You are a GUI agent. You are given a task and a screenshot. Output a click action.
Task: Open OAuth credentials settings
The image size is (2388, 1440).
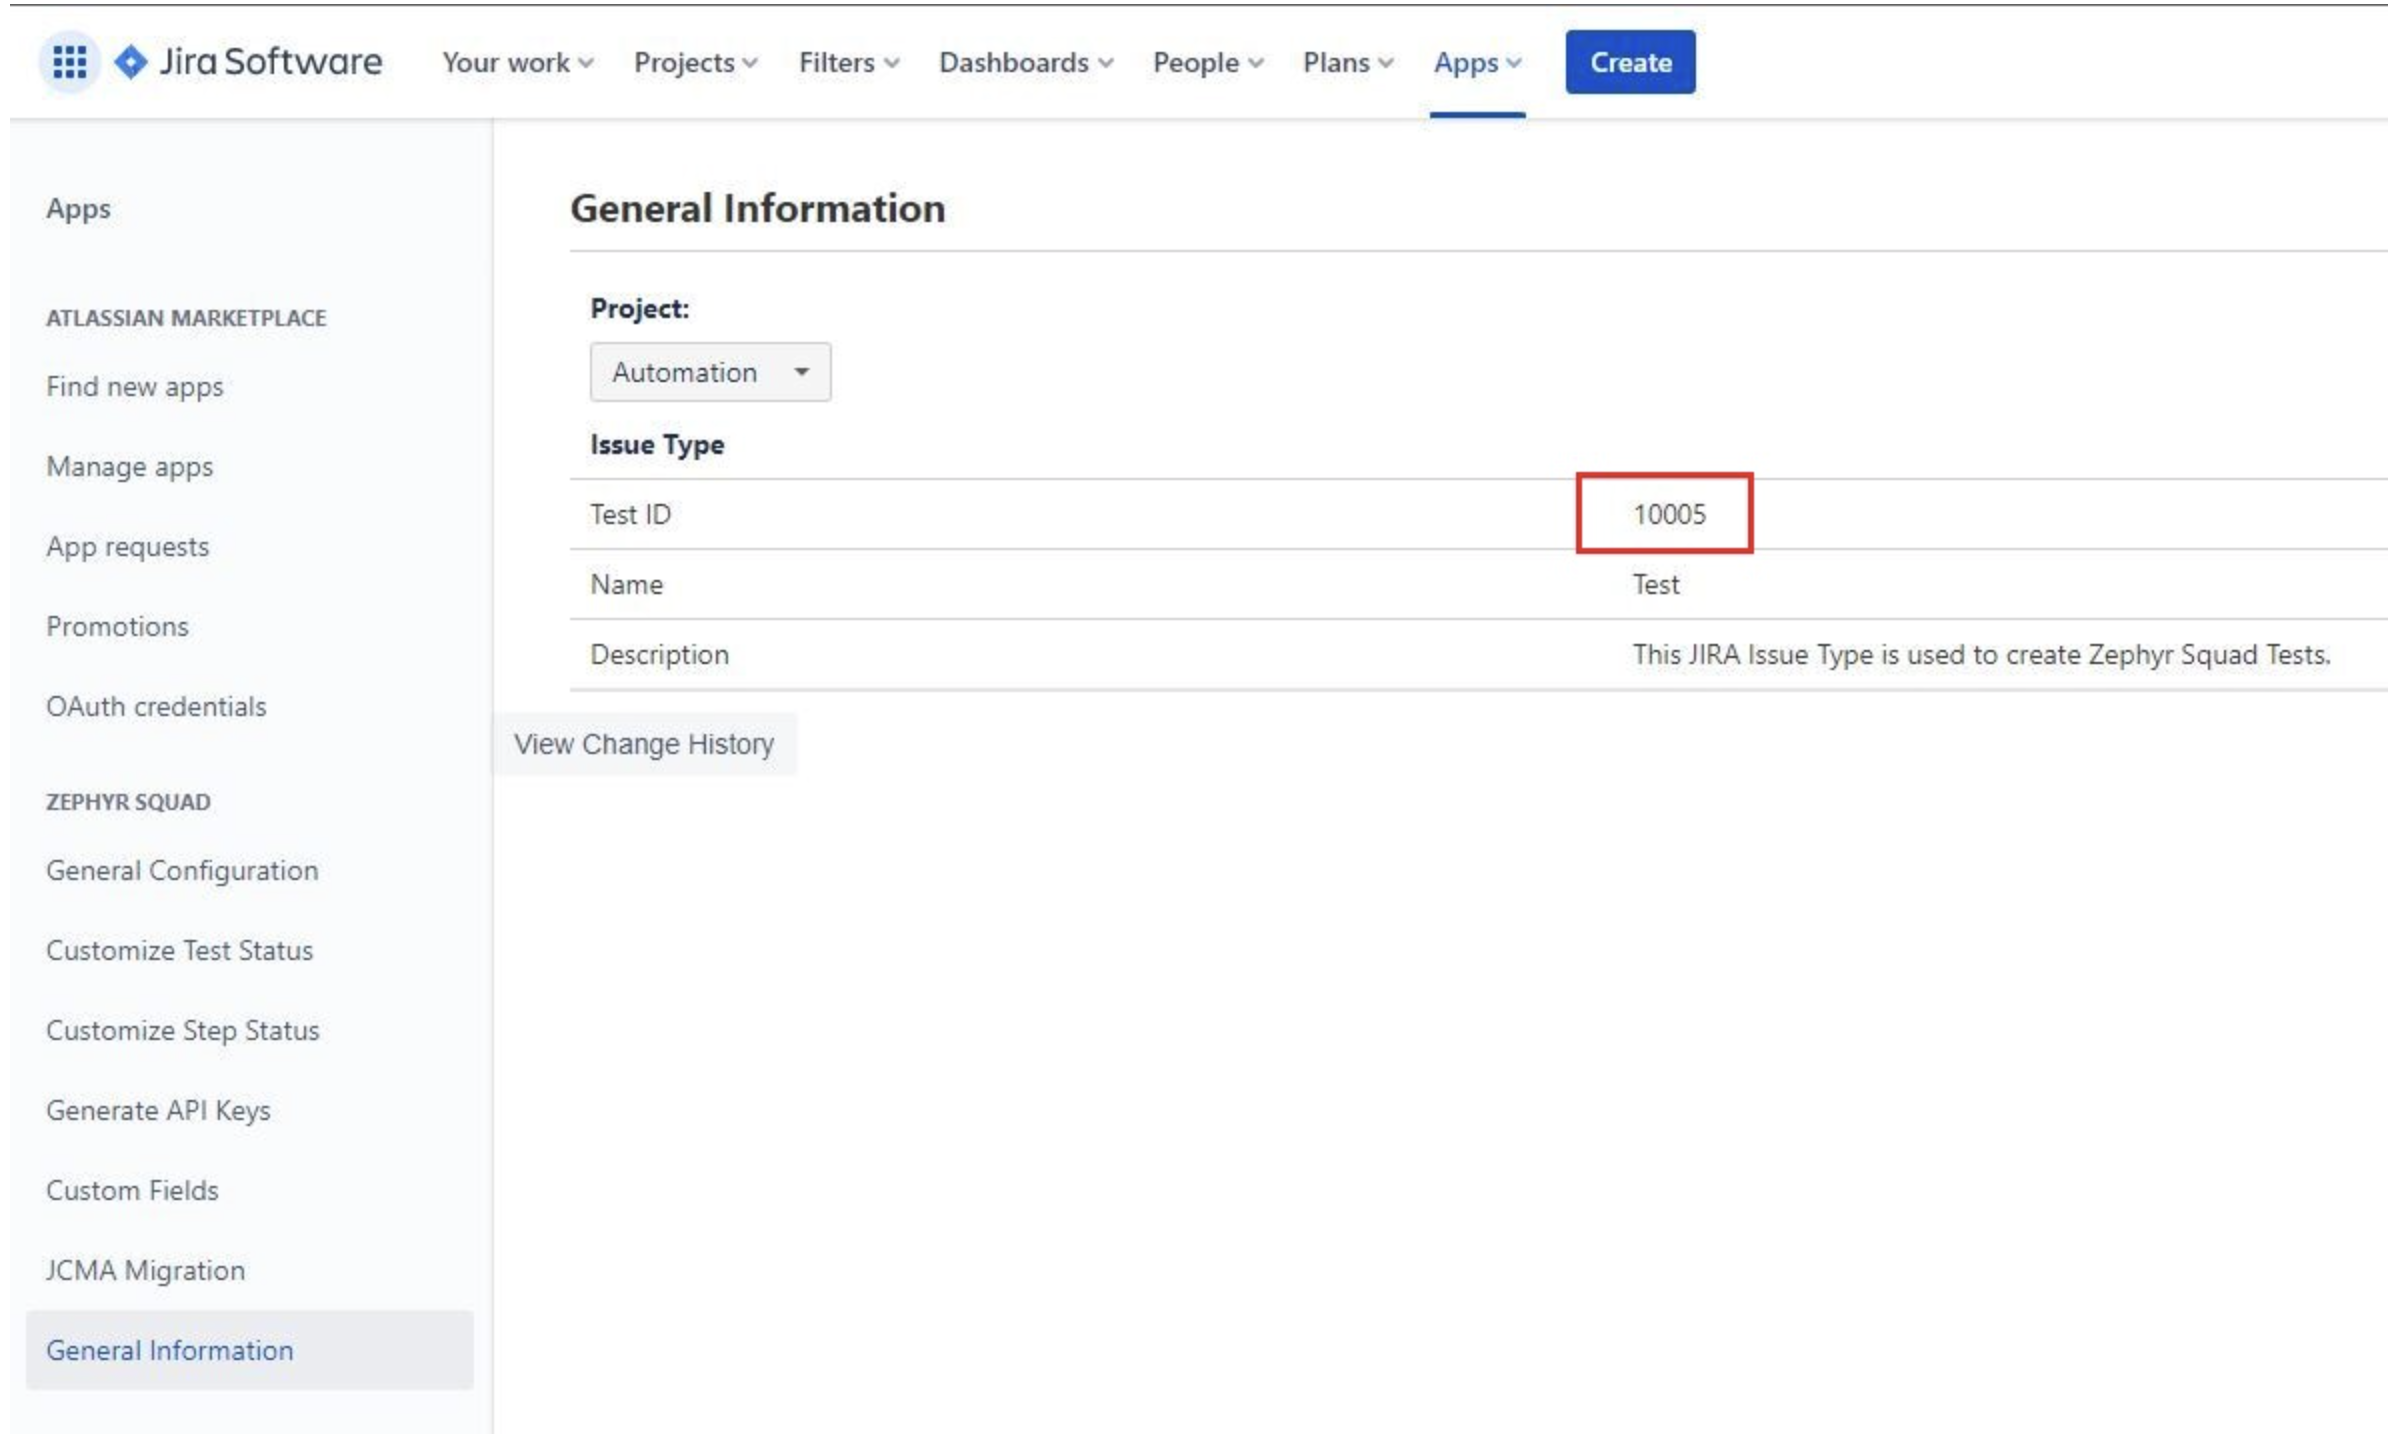(x=155, y=706)
